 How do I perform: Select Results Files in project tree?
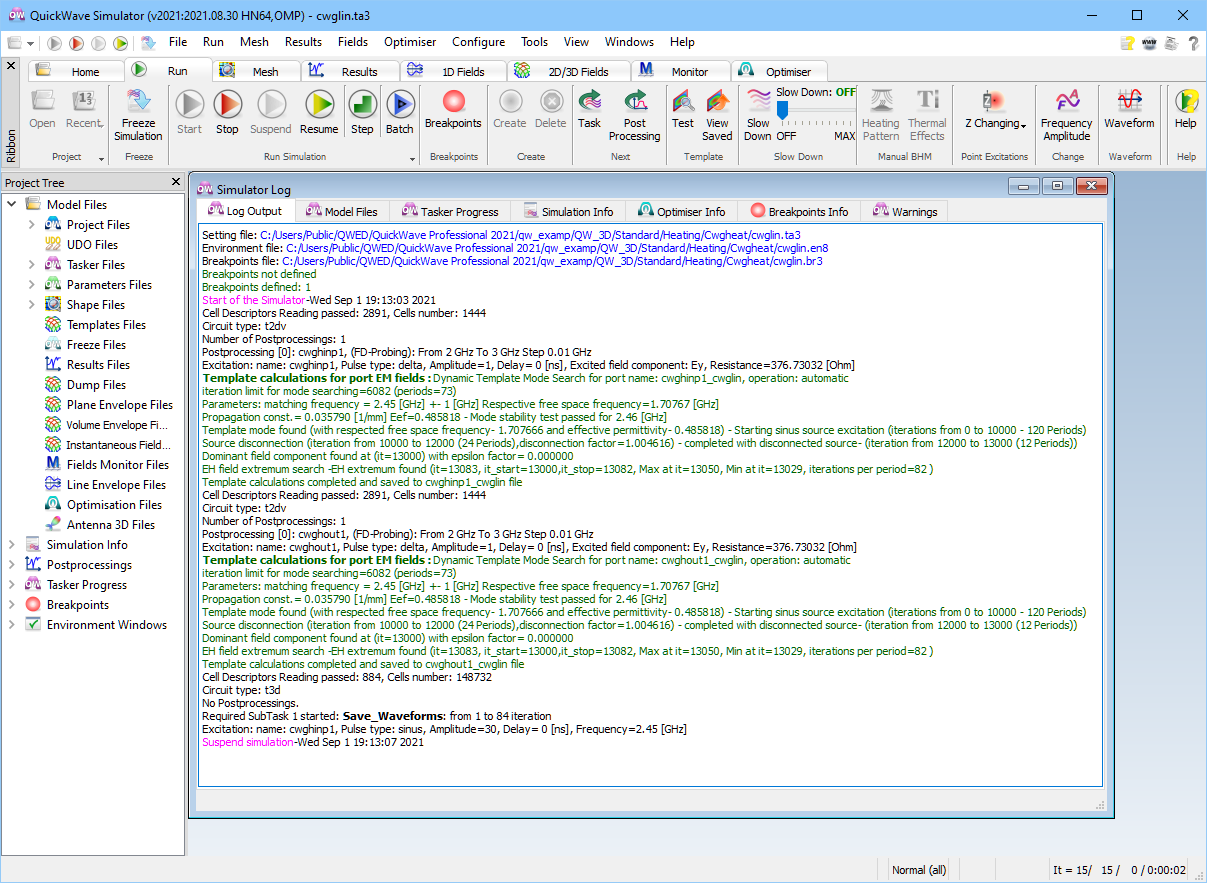pyautogui.click(x=98, y=365)
